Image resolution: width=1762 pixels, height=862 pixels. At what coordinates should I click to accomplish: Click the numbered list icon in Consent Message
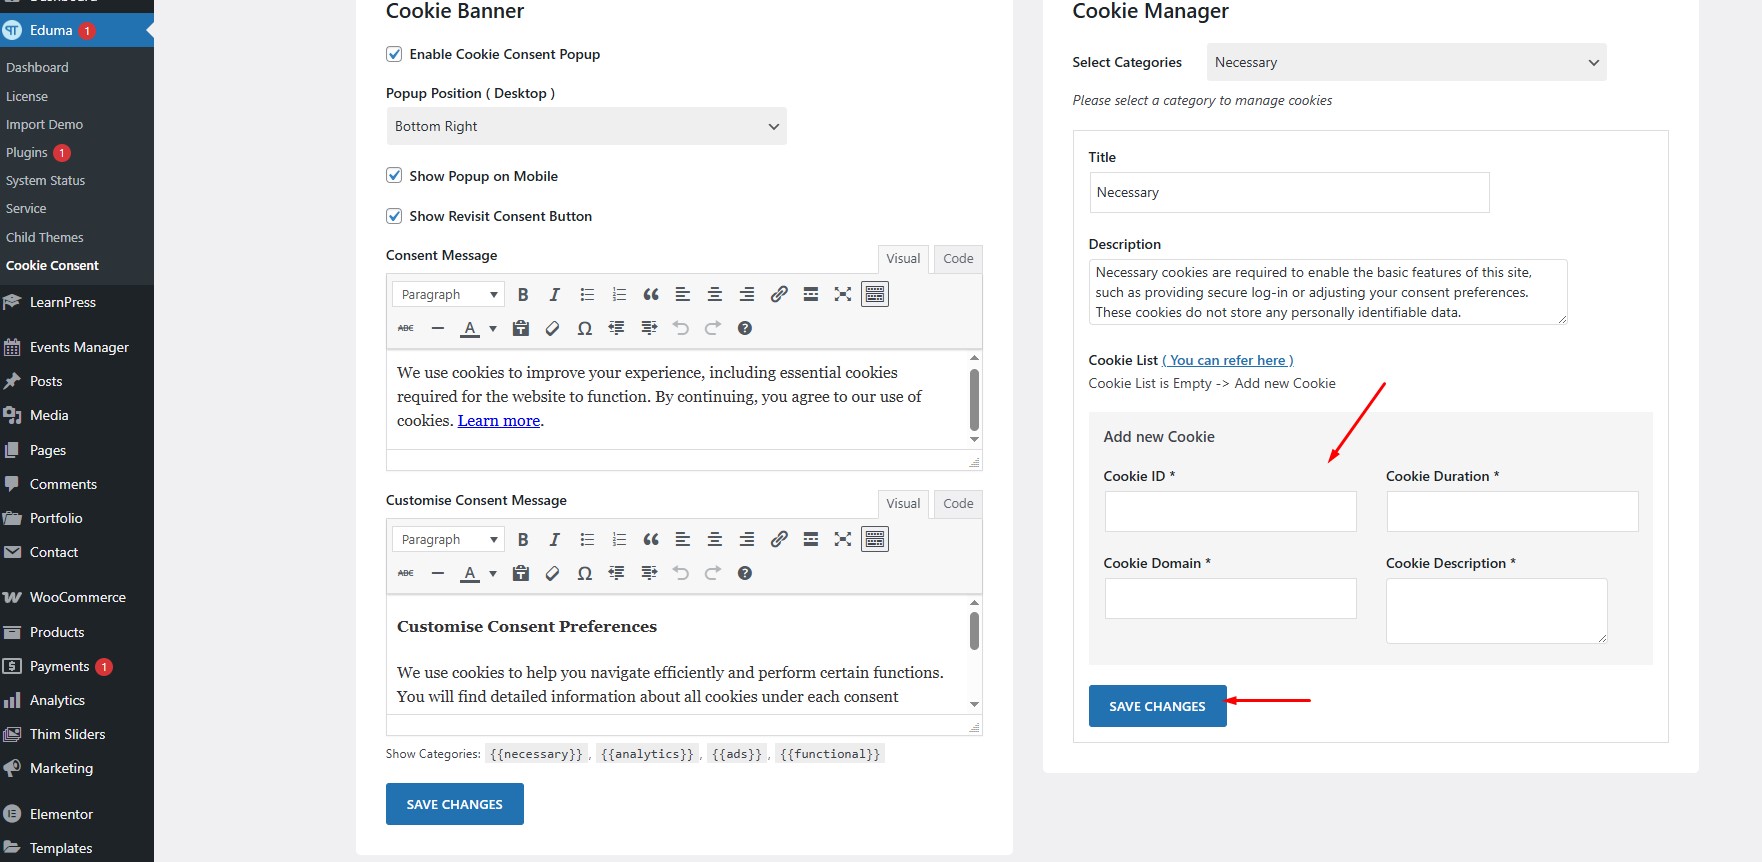click(619, 293)
